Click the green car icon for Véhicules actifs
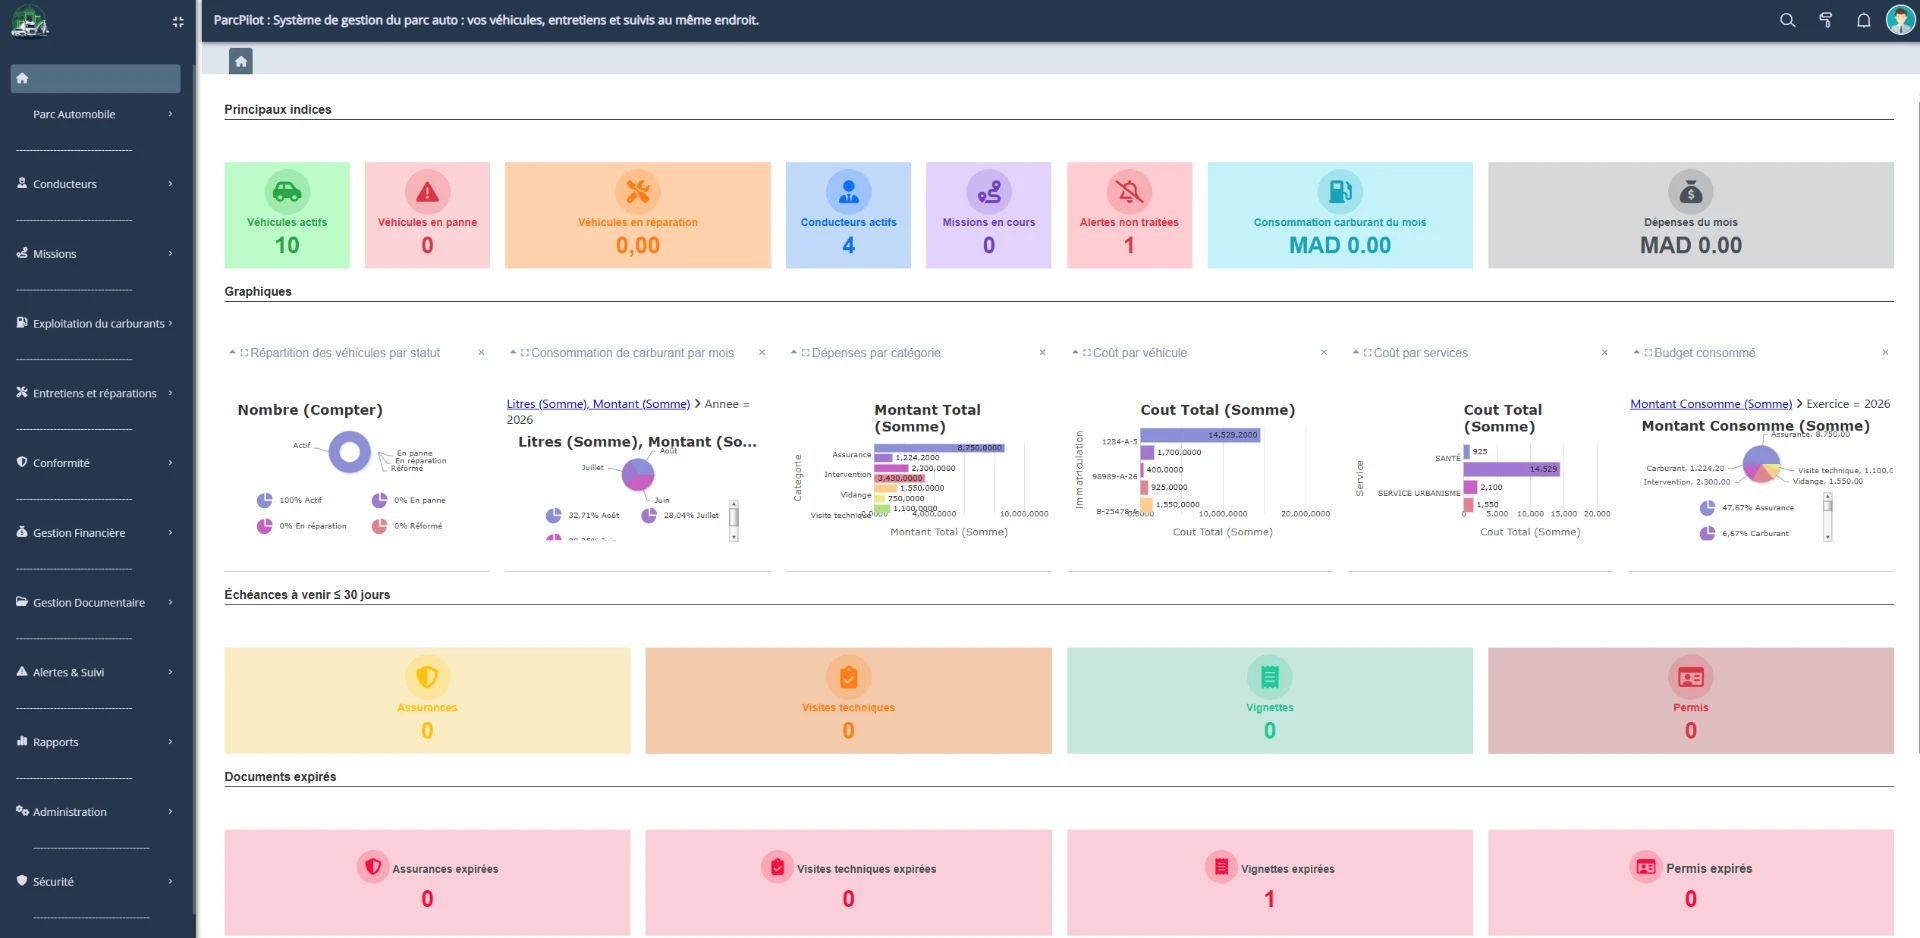 pos(287,191)
